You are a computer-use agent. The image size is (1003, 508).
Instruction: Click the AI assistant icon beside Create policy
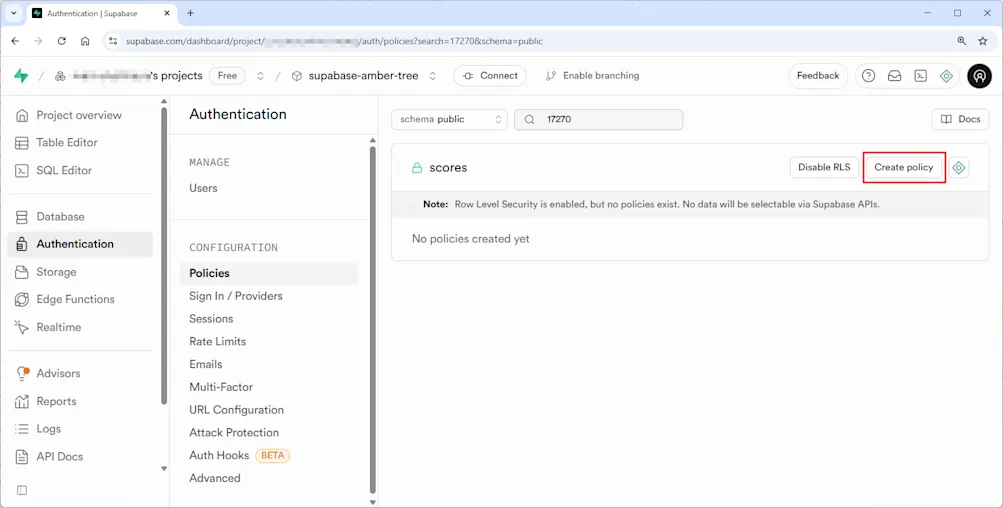click(x=958, y=168)
